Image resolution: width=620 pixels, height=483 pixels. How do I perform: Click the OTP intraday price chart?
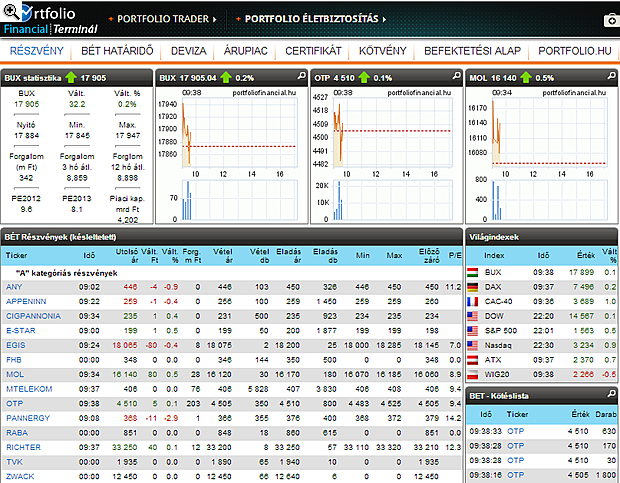tap(393, 132)
